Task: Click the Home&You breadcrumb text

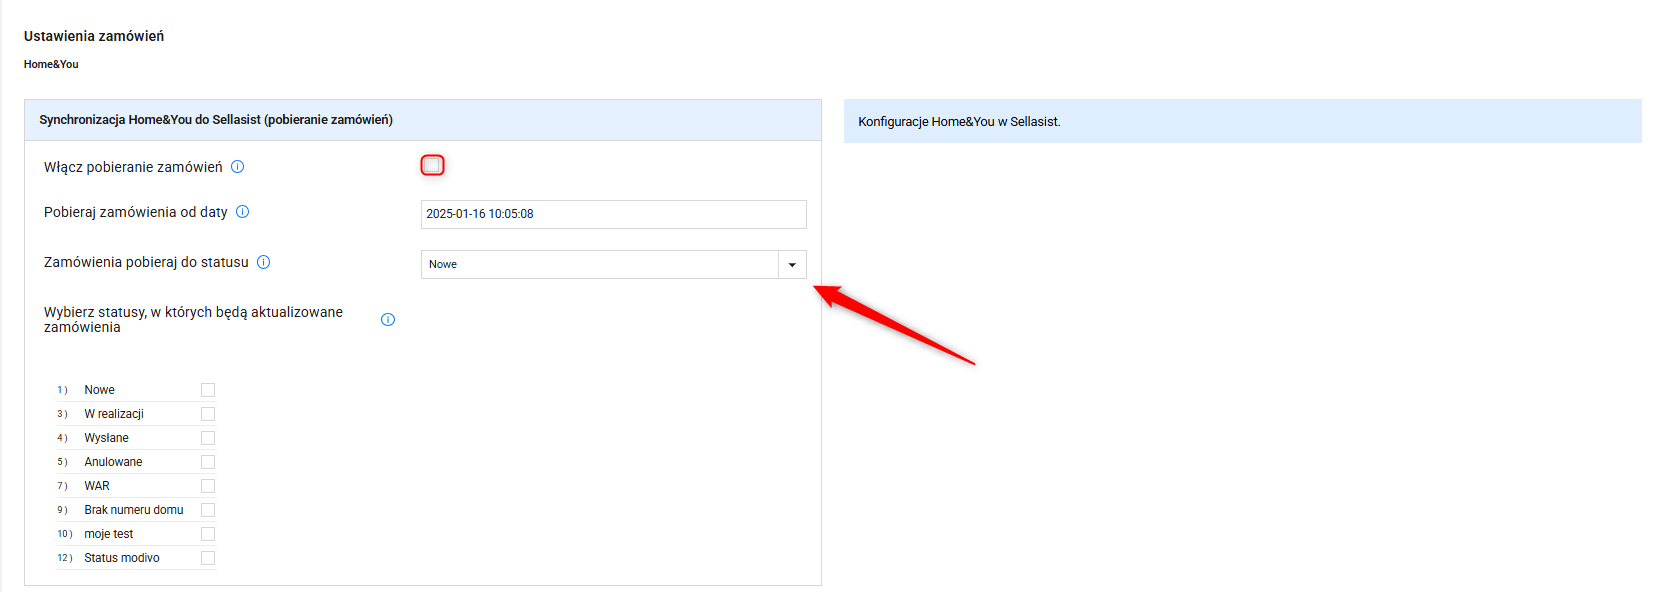Action: point(51,64)
